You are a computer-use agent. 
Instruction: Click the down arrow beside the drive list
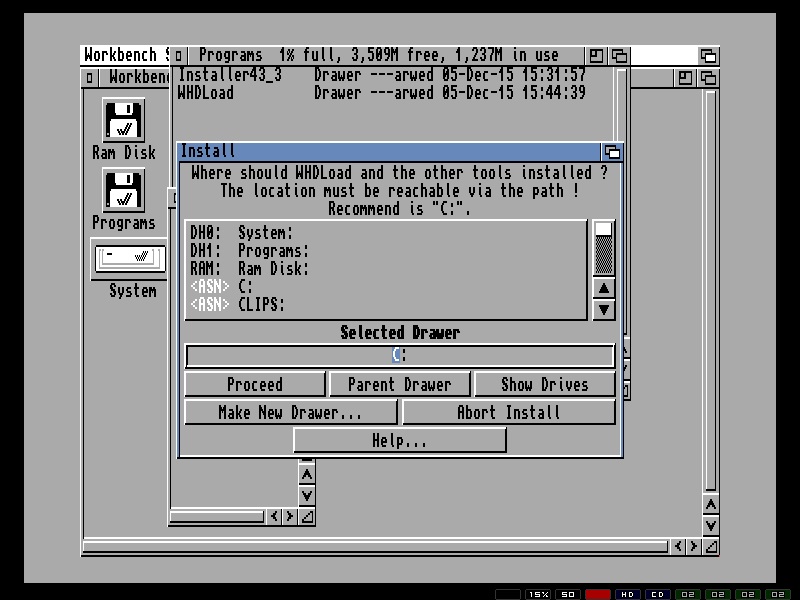click(x=604, y=310)
